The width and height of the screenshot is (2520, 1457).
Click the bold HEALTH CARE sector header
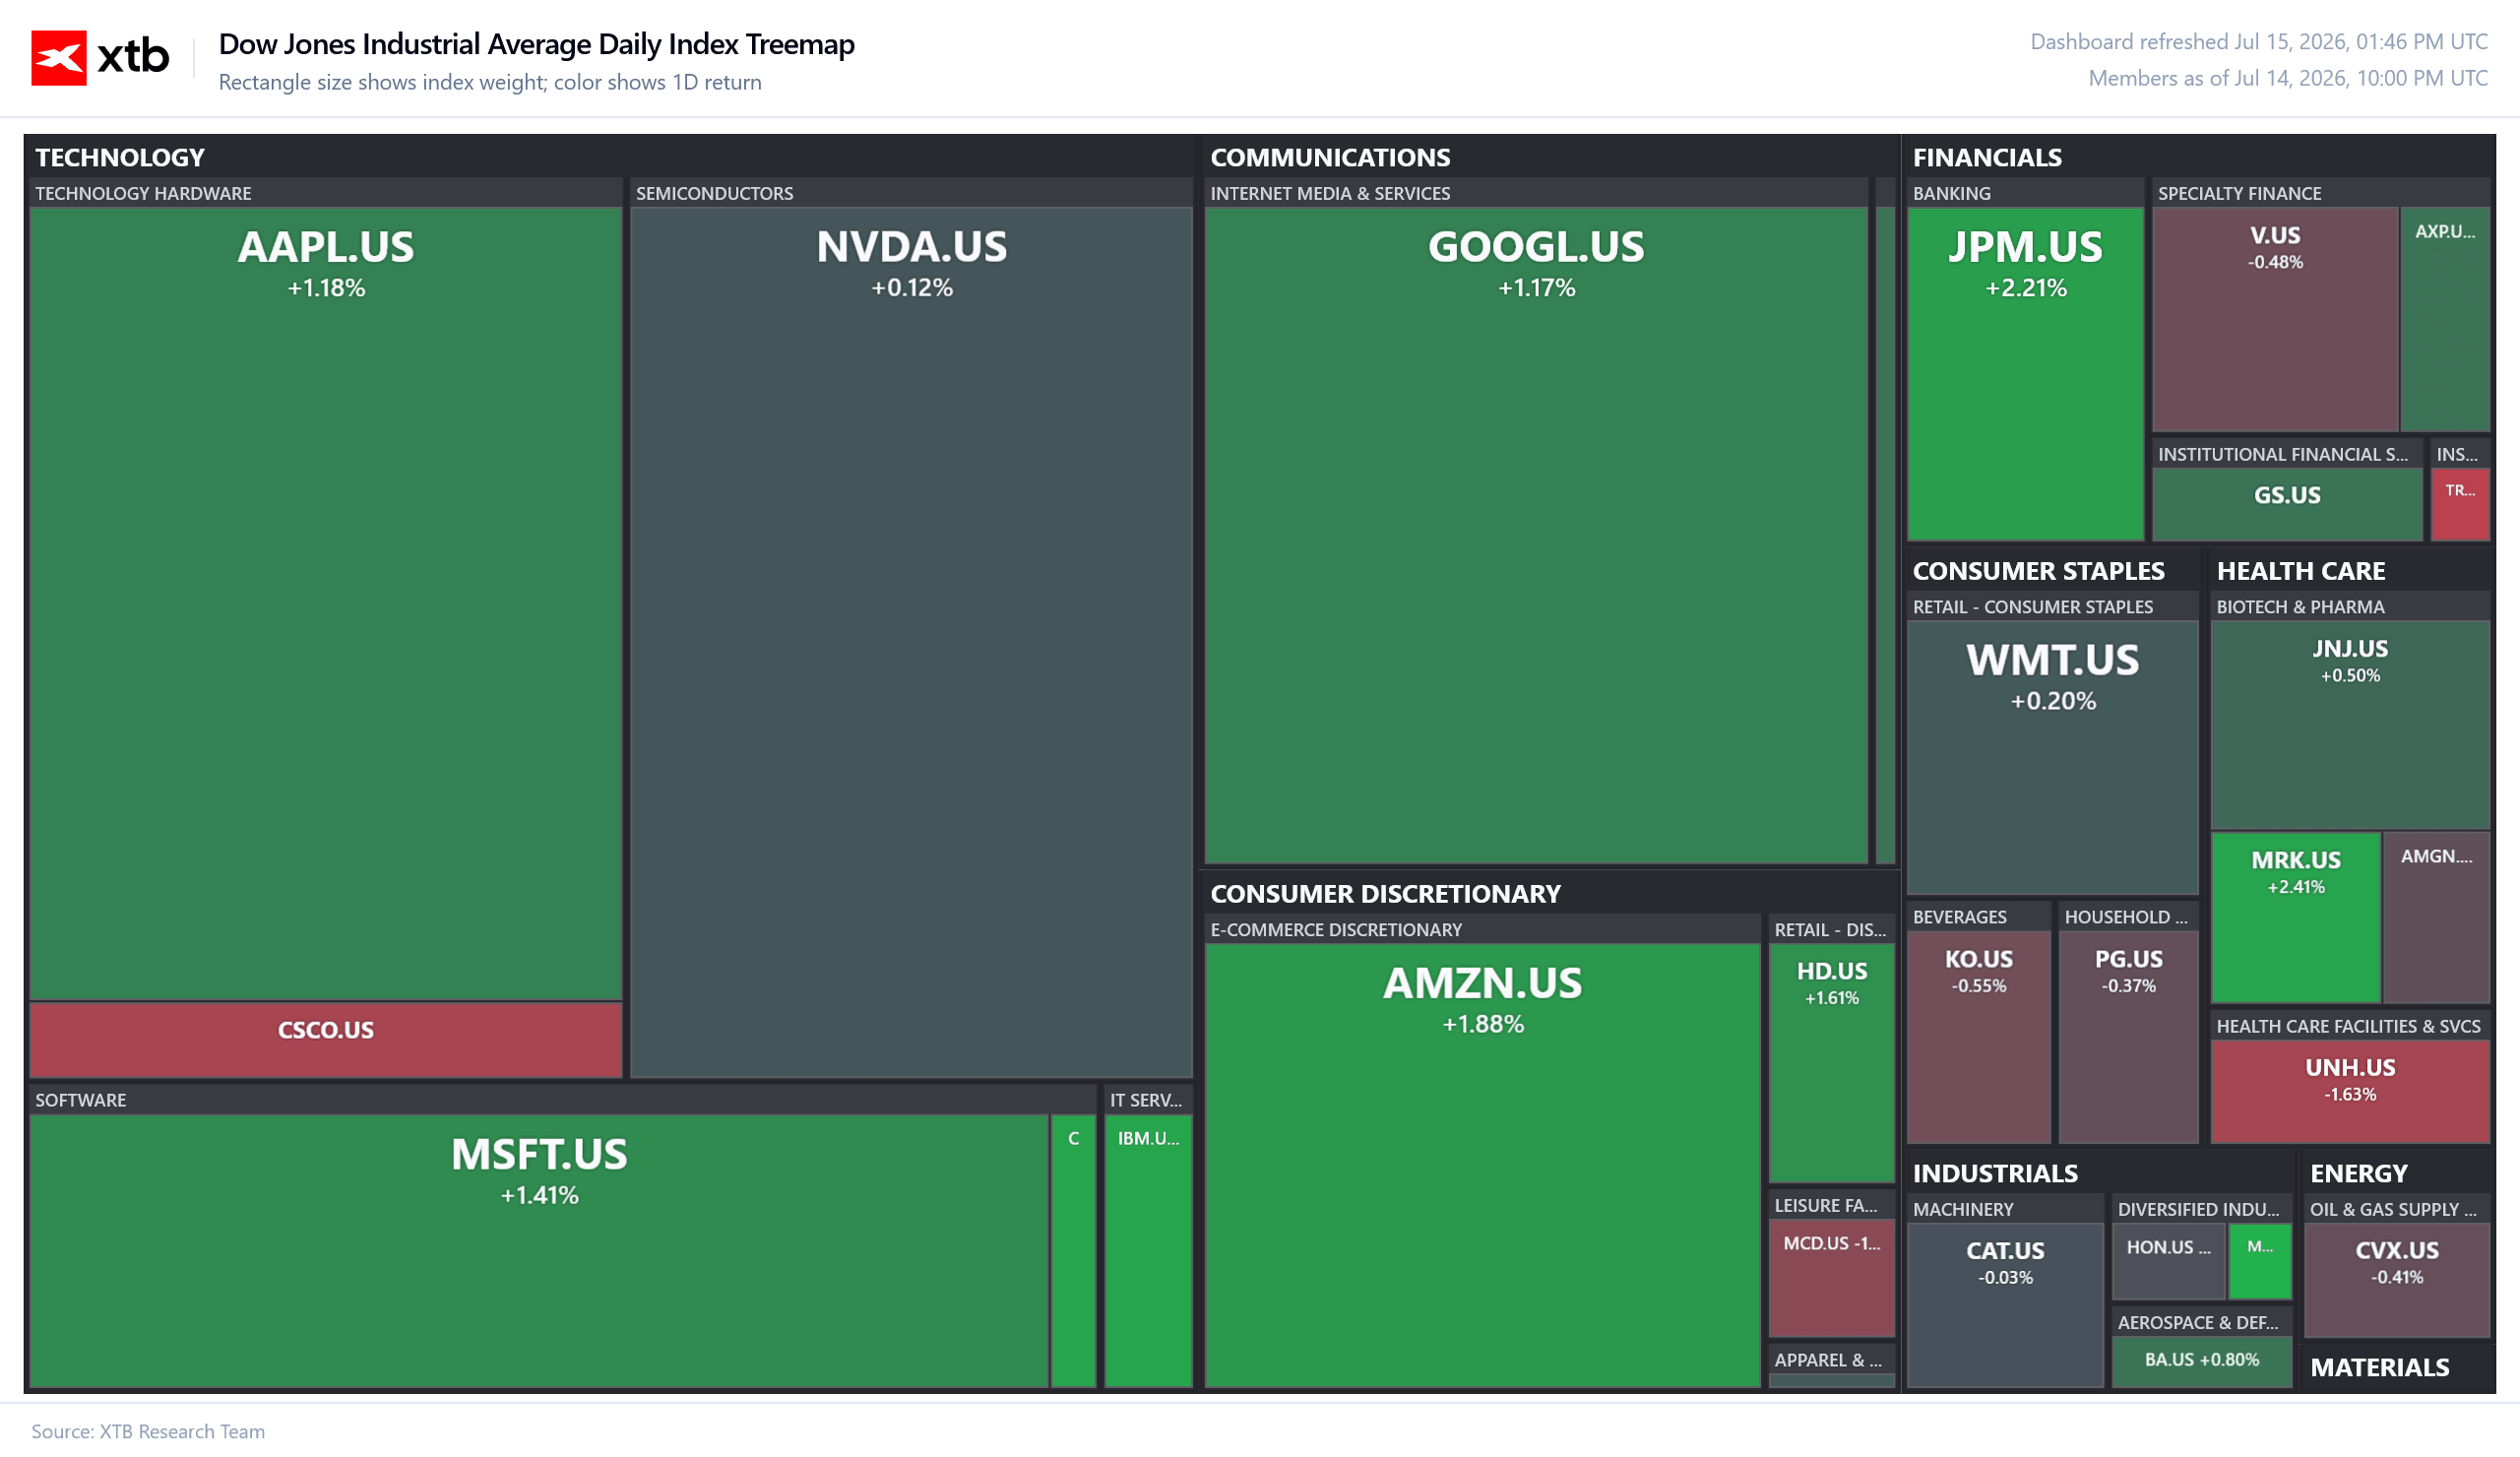2300,571
